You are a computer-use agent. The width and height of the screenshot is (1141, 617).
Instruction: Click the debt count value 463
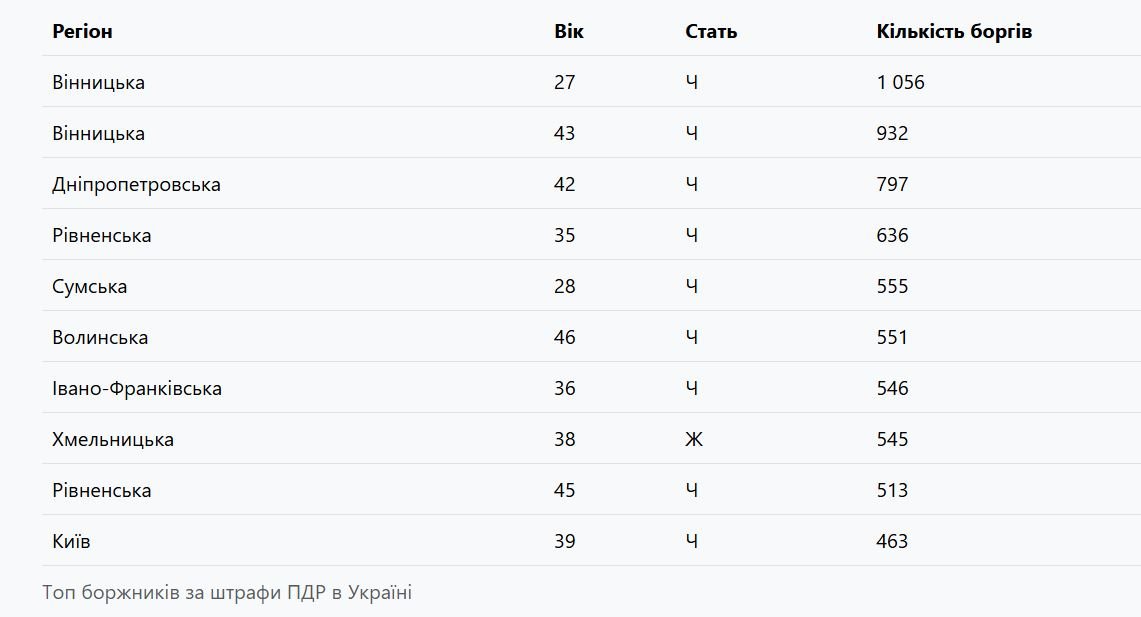[x=892, y=542]
